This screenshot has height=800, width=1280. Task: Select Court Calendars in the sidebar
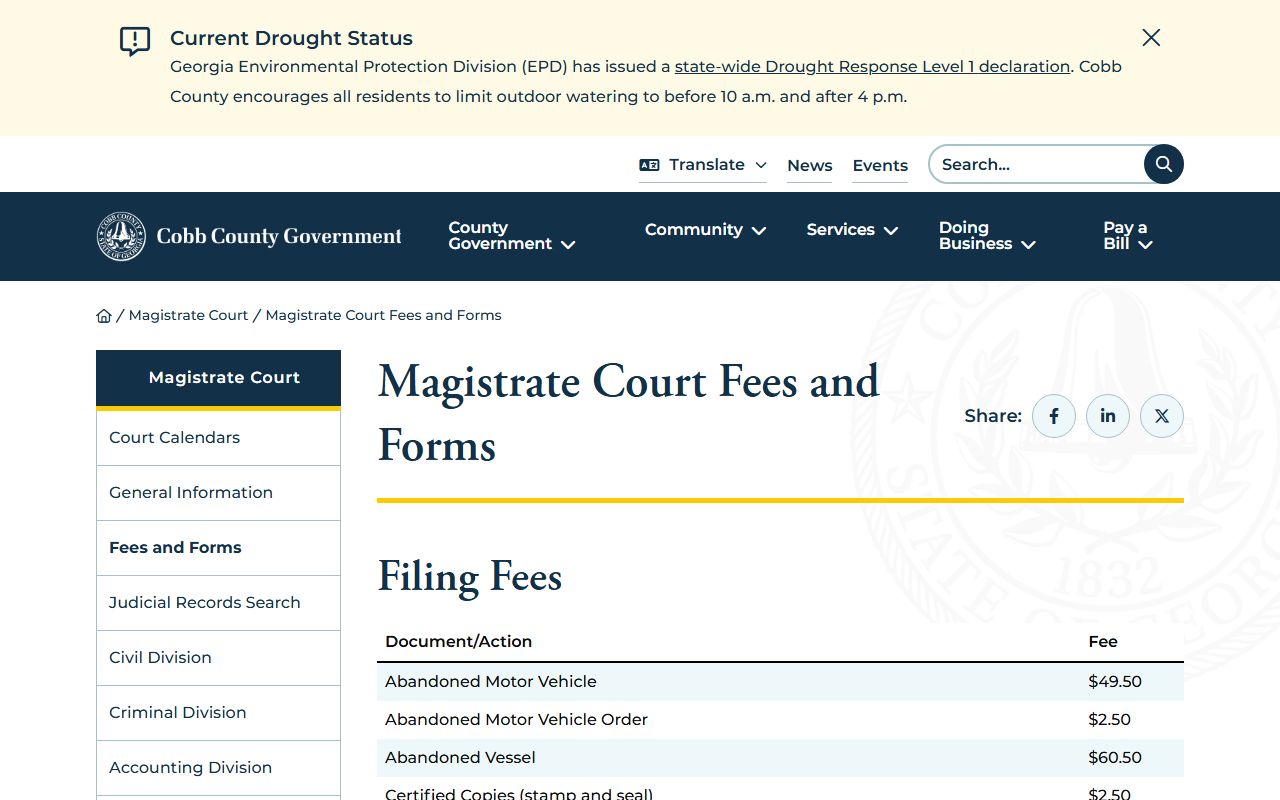tap(218, 438)
